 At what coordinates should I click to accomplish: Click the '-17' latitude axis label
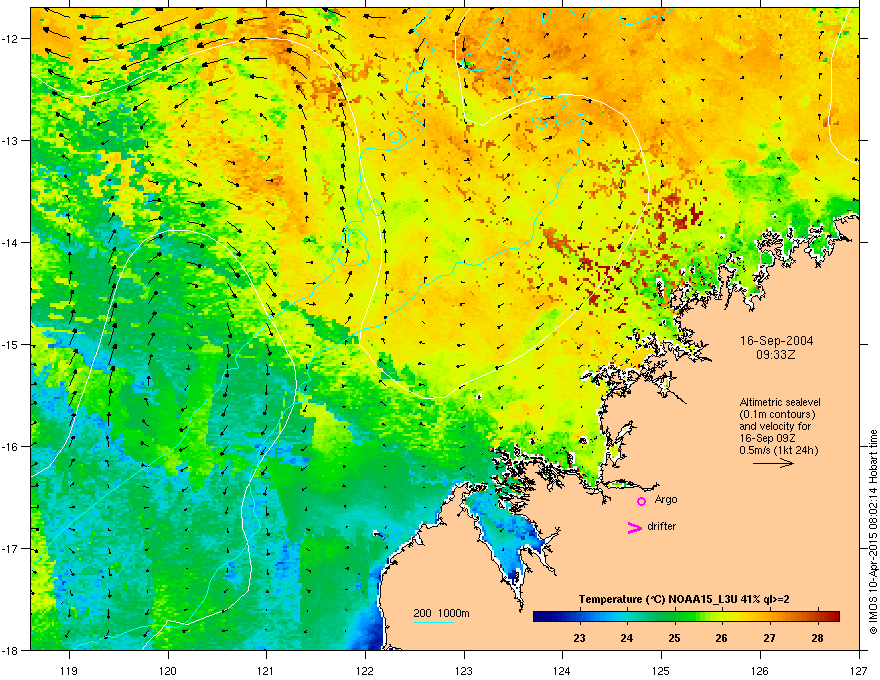click(10, 549)
